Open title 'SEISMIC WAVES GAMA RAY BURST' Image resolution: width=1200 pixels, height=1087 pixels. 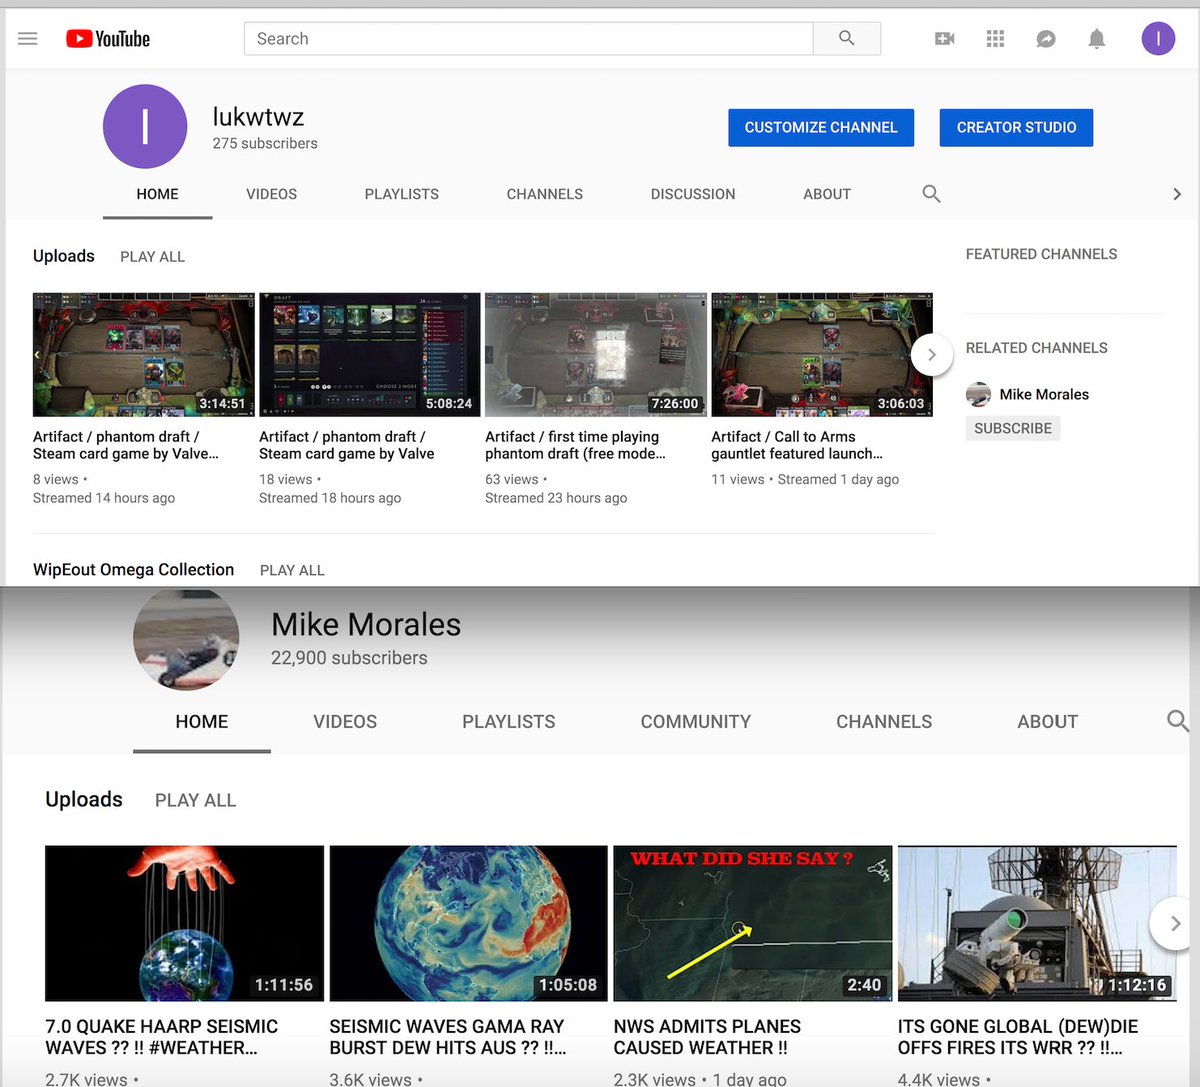click(x=448, y=1037)
